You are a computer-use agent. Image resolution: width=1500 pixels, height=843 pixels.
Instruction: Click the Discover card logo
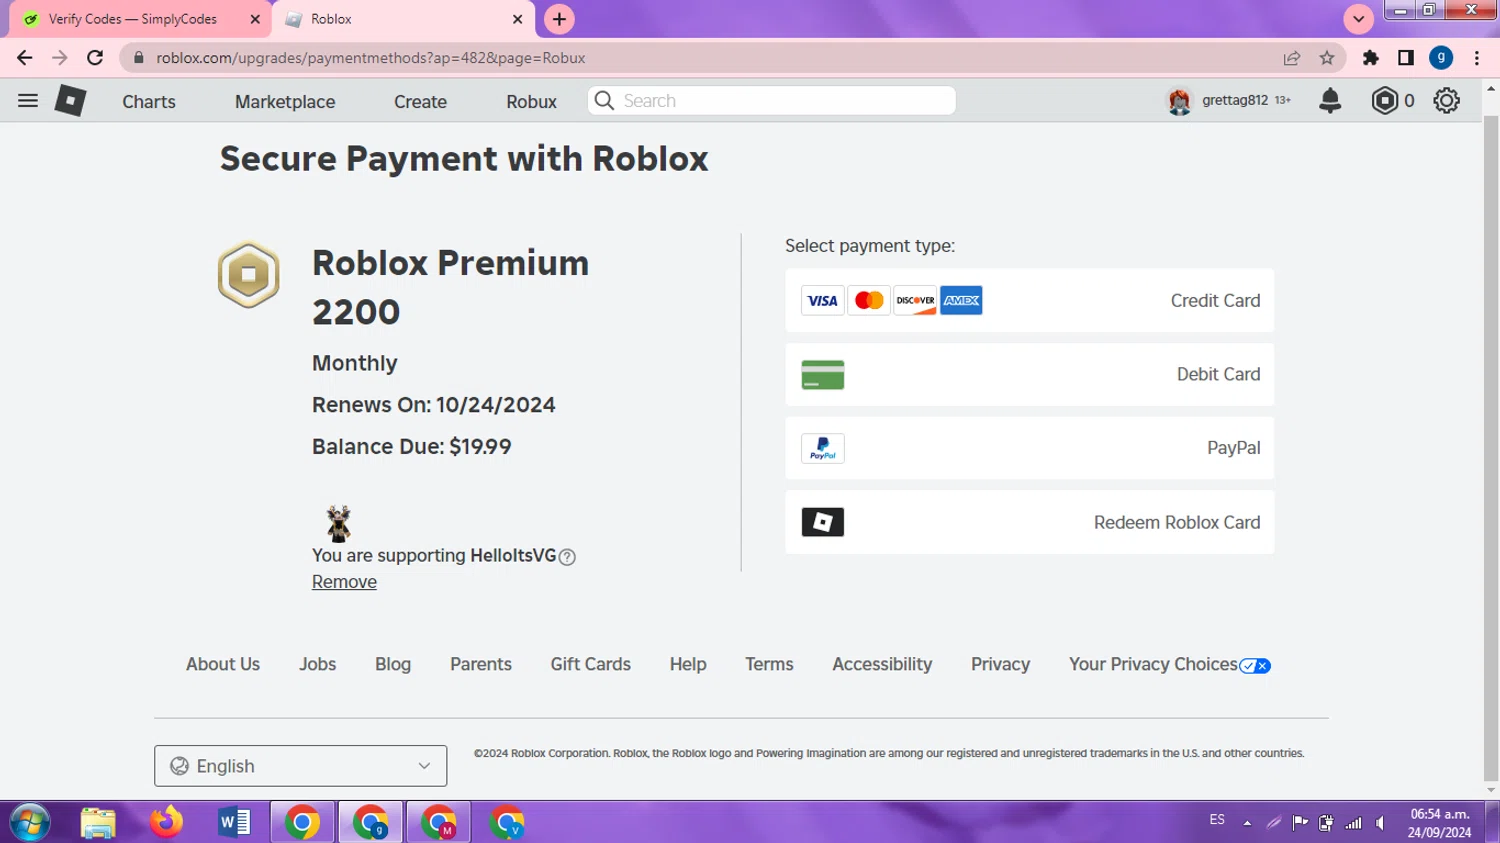(915, 301)
